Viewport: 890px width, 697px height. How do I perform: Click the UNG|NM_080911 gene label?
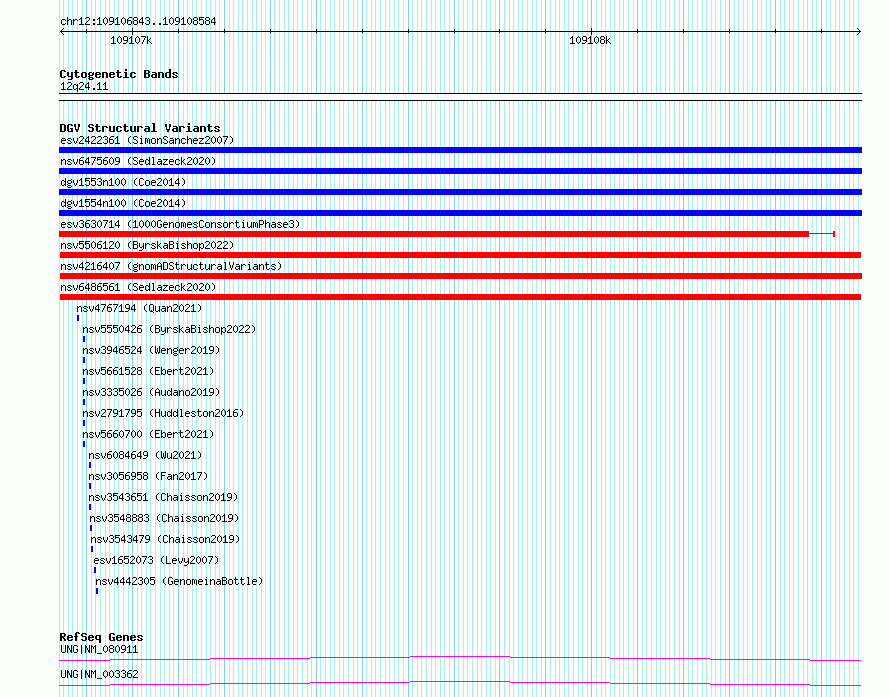click(x=99, y=649)
